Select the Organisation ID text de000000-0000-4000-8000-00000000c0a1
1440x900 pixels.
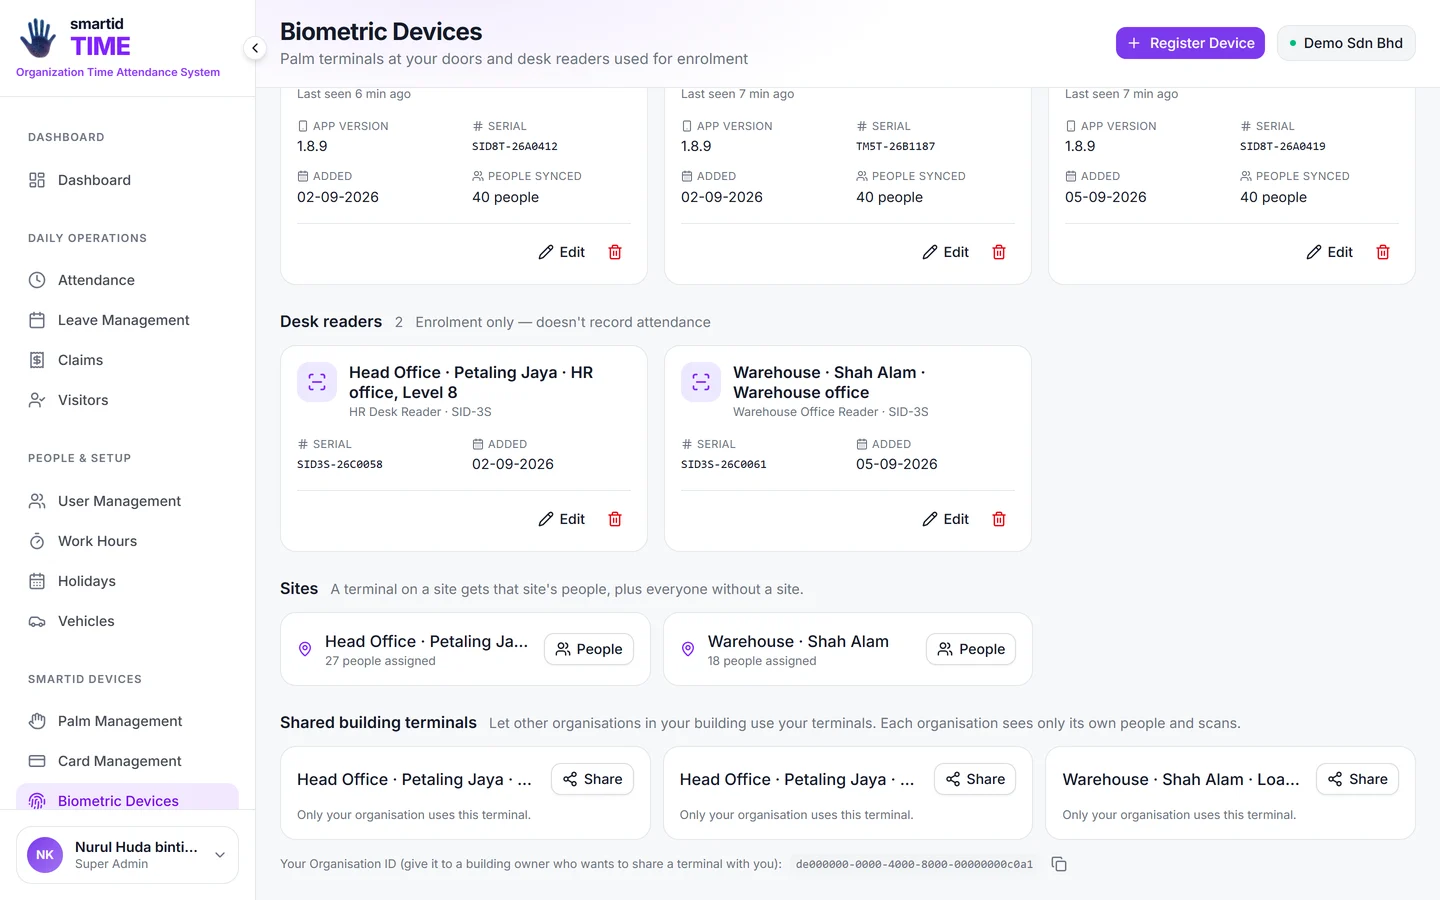coord(914,864)
